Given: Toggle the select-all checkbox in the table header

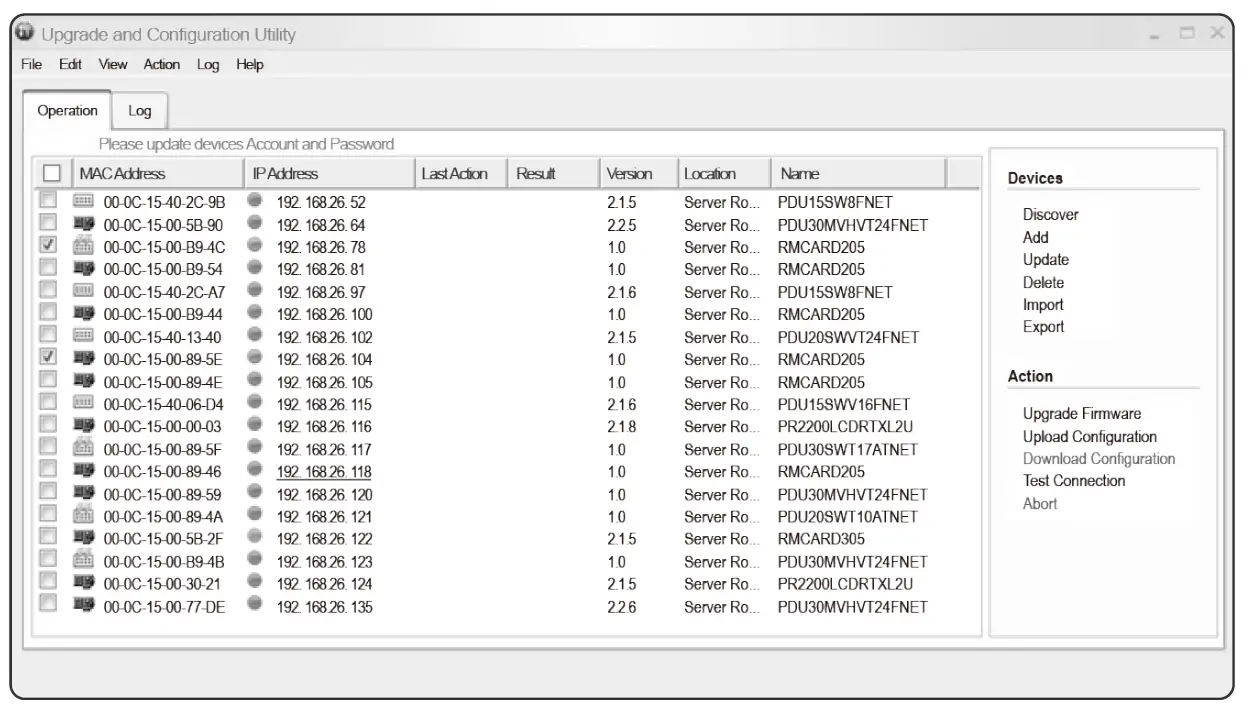Looking at the screenshot, I should click(x=52, y=173).
